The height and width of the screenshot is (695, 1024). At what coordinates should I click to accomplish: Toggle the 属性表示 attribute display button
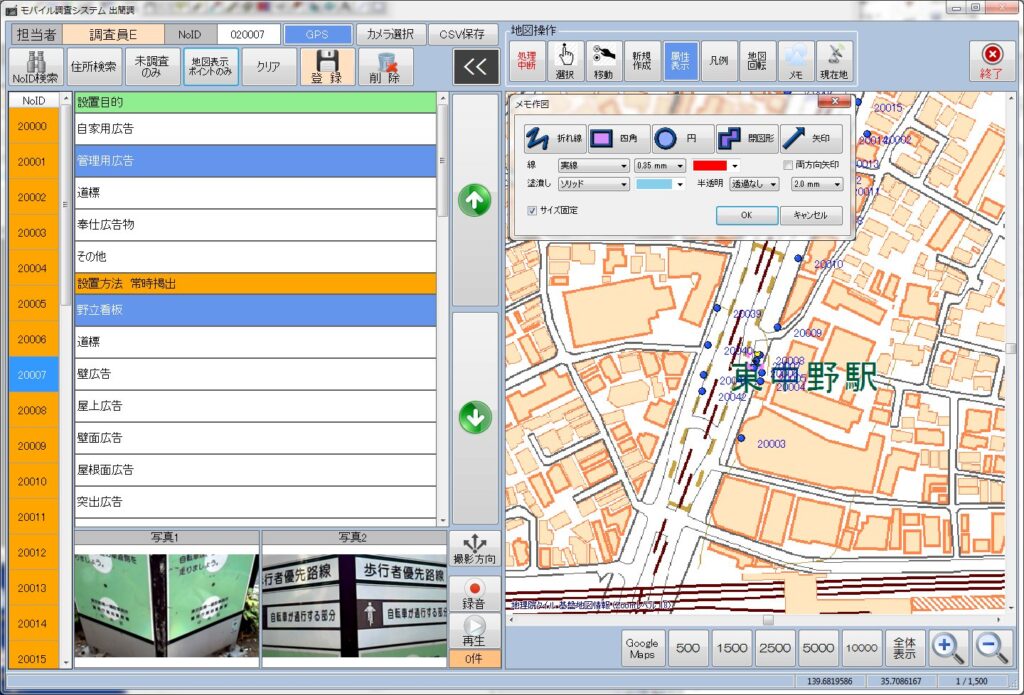[681, 61]
